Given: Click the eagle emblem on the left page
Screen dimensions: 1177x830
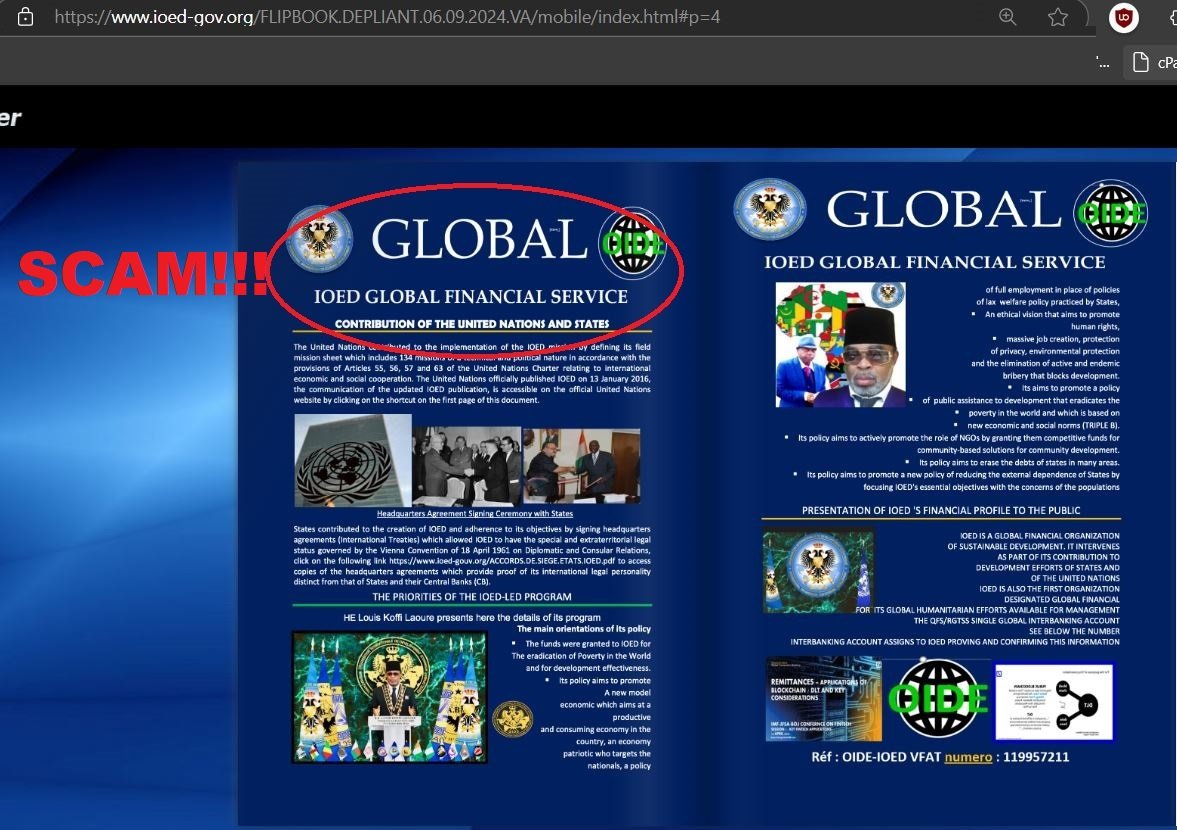Looking at the screenshot, I should coord(320,239).
